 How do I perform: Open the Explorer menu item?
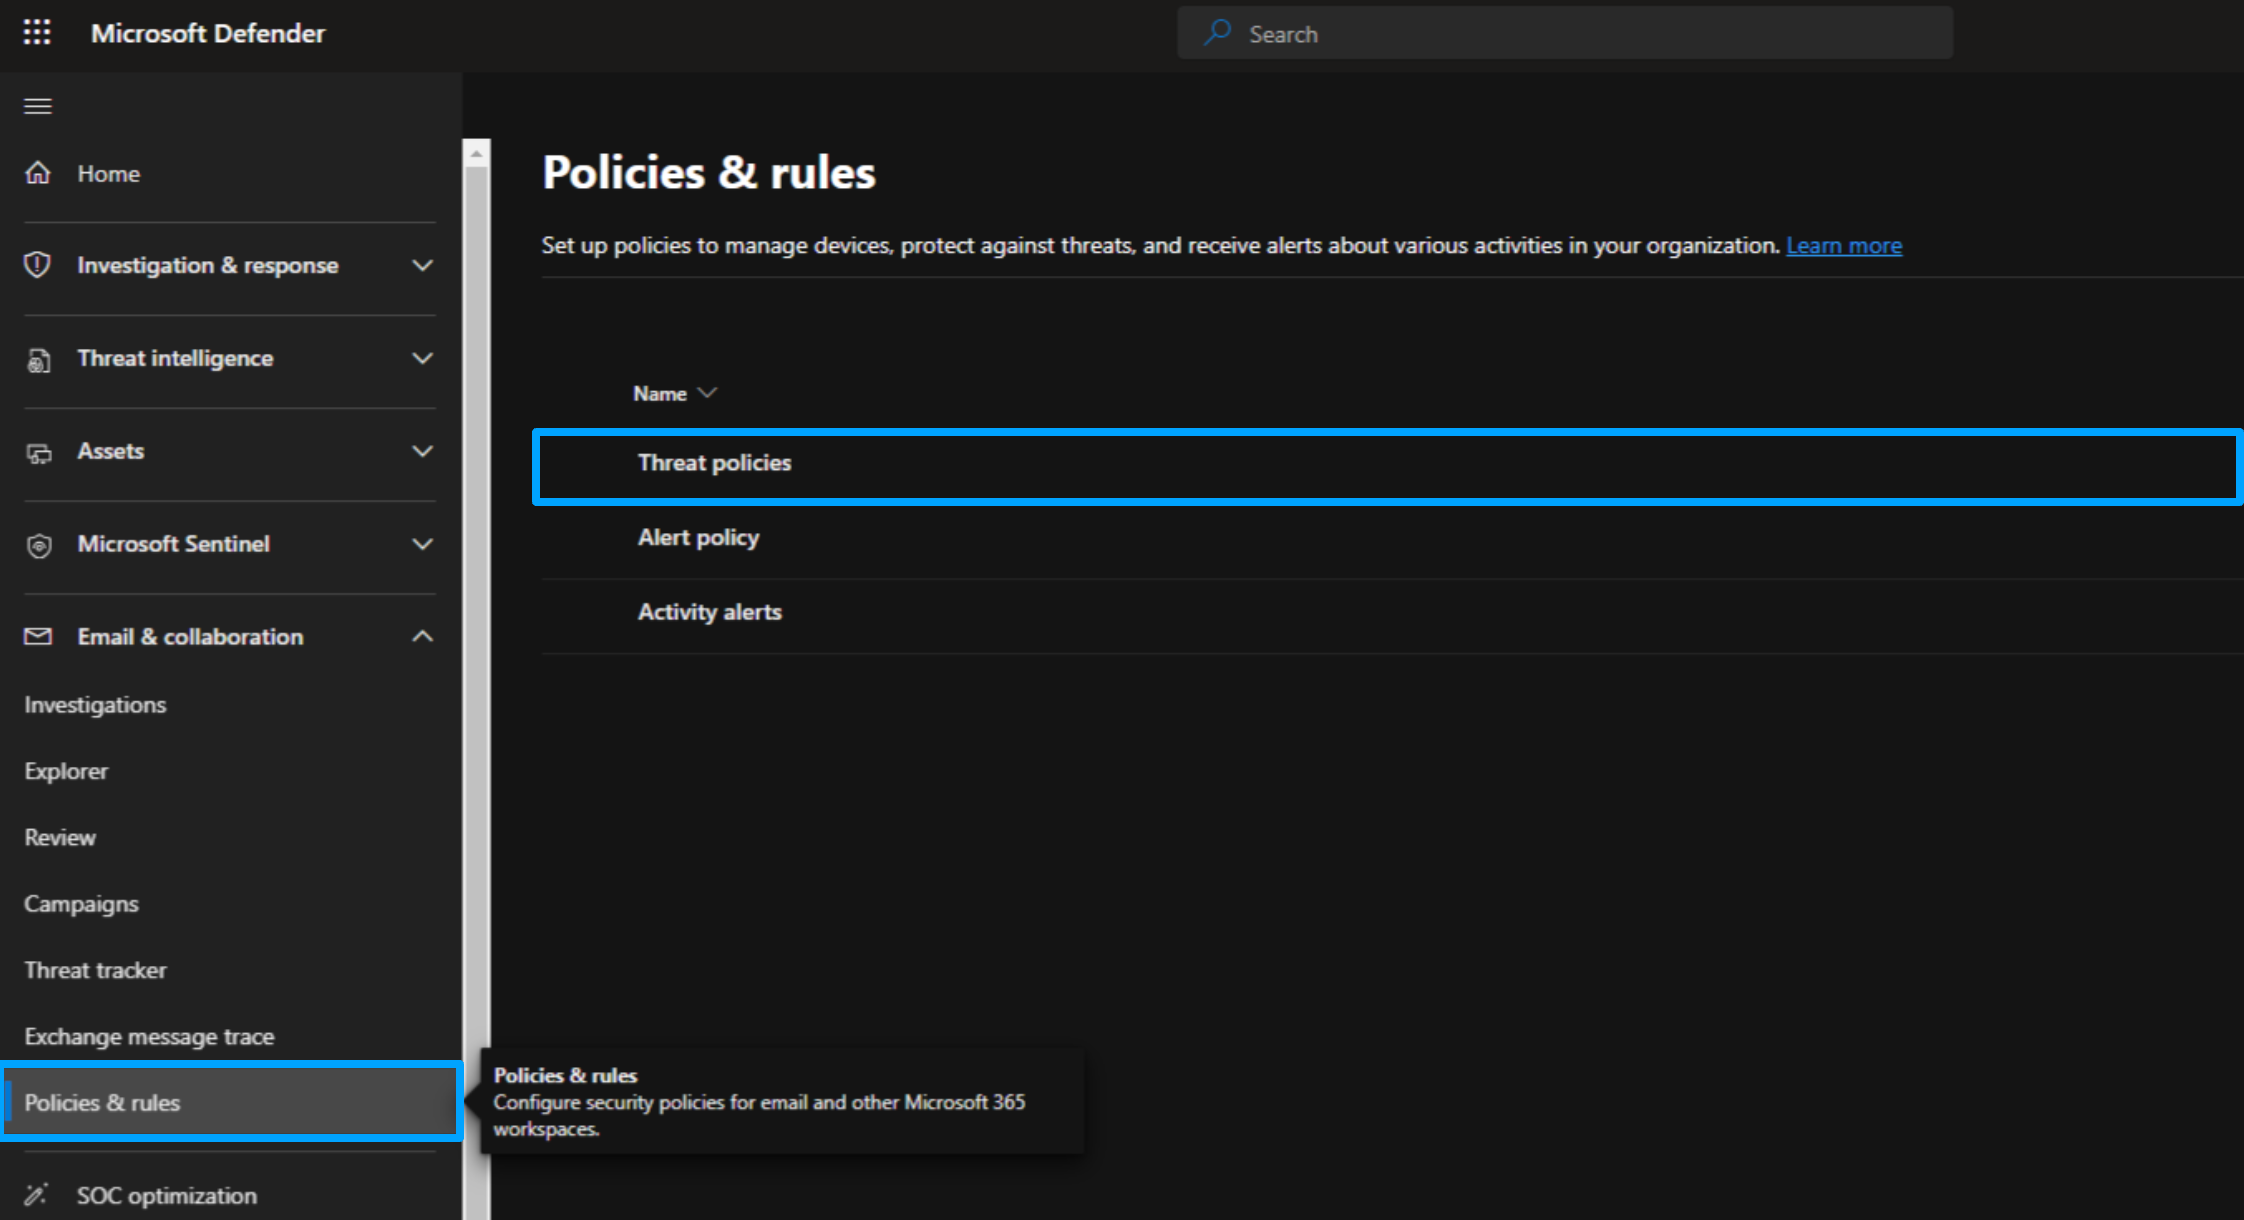(x=66, y=771)
